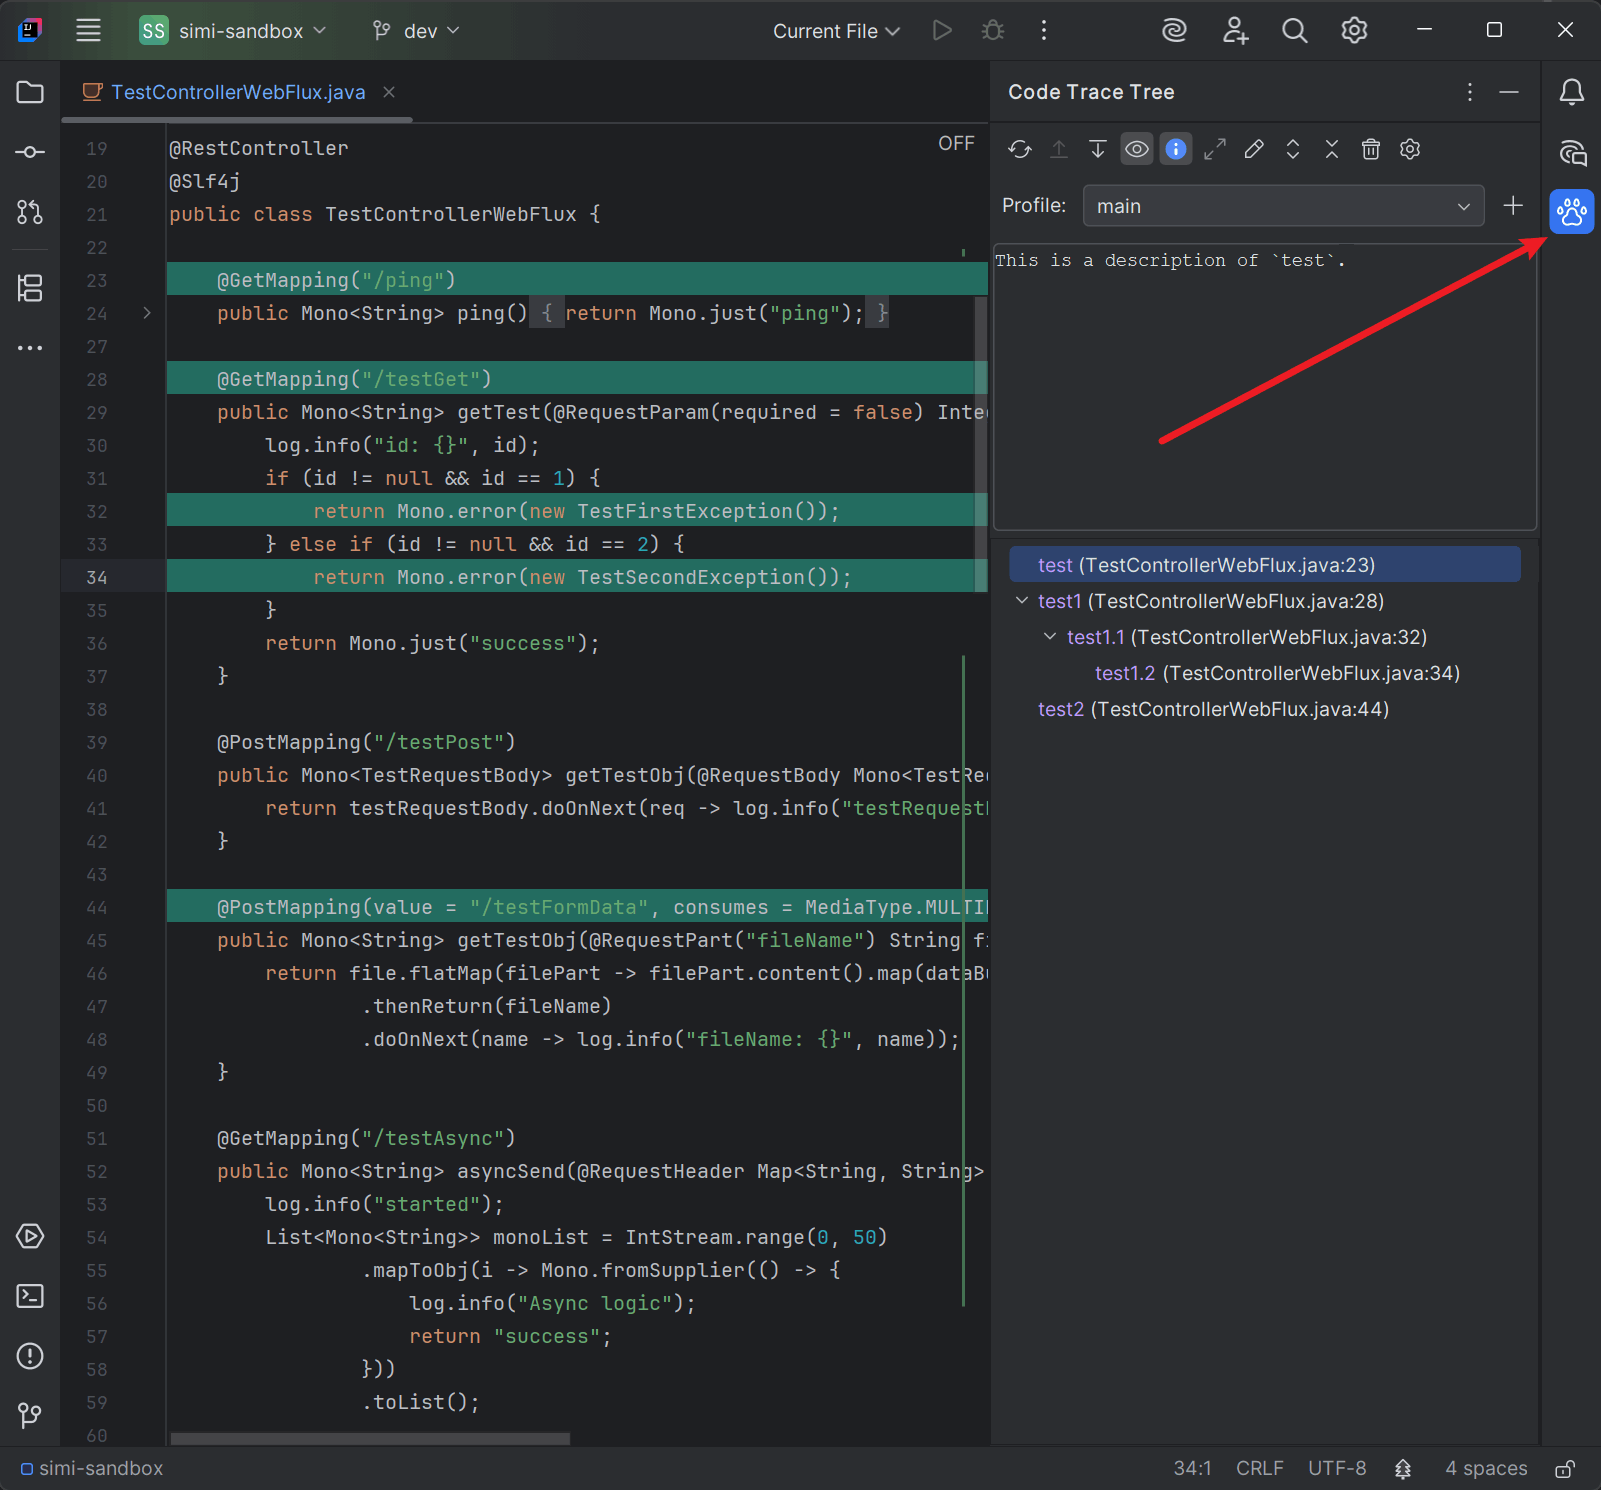Viewport: 1601px width, 1490px height.
Task: Select the test trace node line 23
Action: click(x=1265, y=565)
